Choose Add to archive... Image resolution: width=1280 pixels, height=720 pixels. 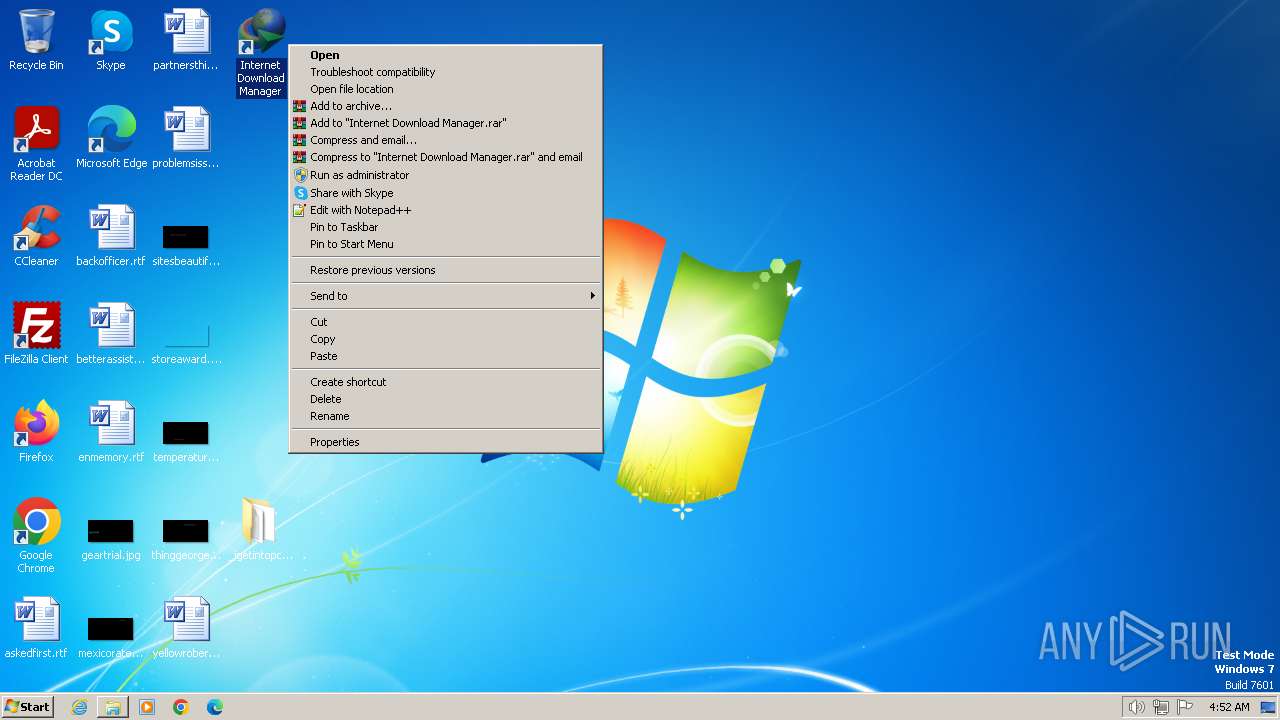[446, 106]
